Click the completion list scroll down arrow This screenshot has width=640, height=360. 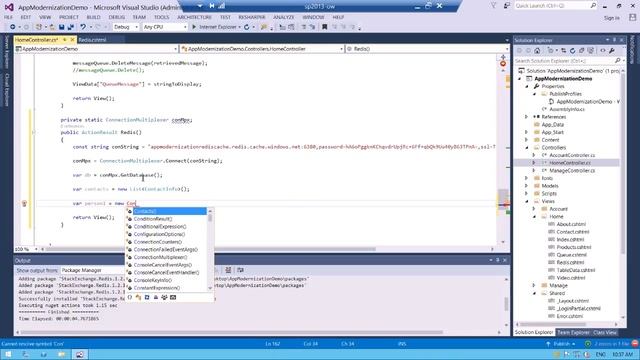click(210, 288)
